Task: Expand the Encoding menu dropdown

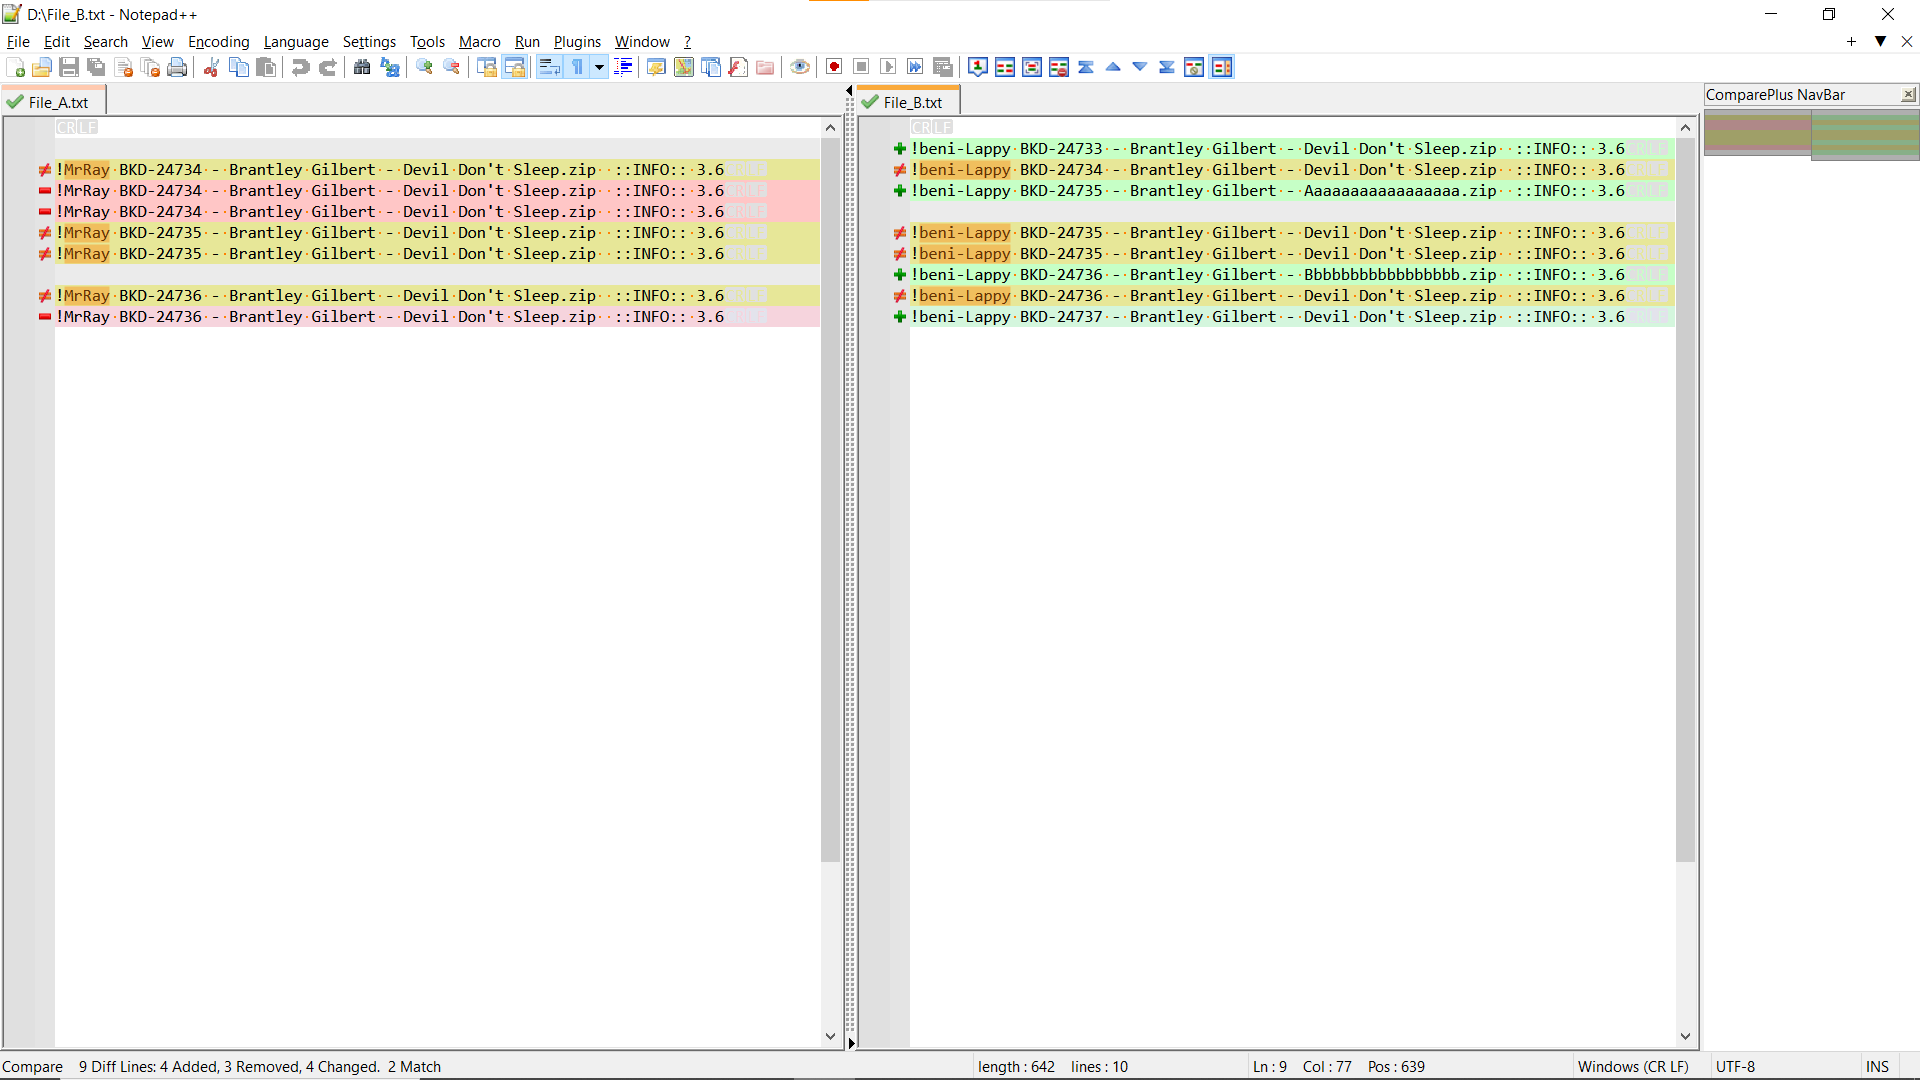Action: pyautogui.click(x=218, y=41)
